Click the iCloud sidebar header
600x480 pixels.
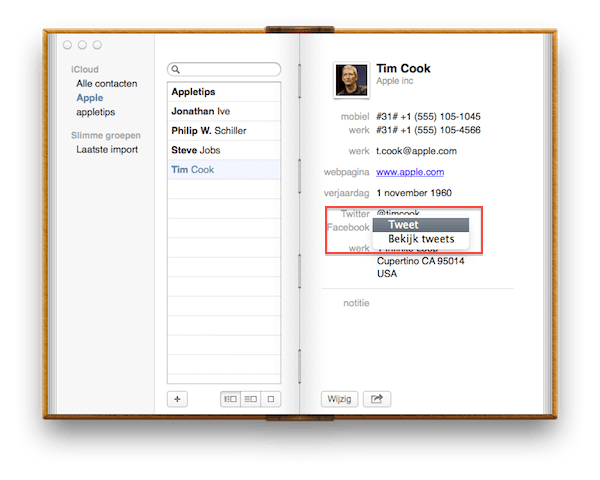click(85, 69)
